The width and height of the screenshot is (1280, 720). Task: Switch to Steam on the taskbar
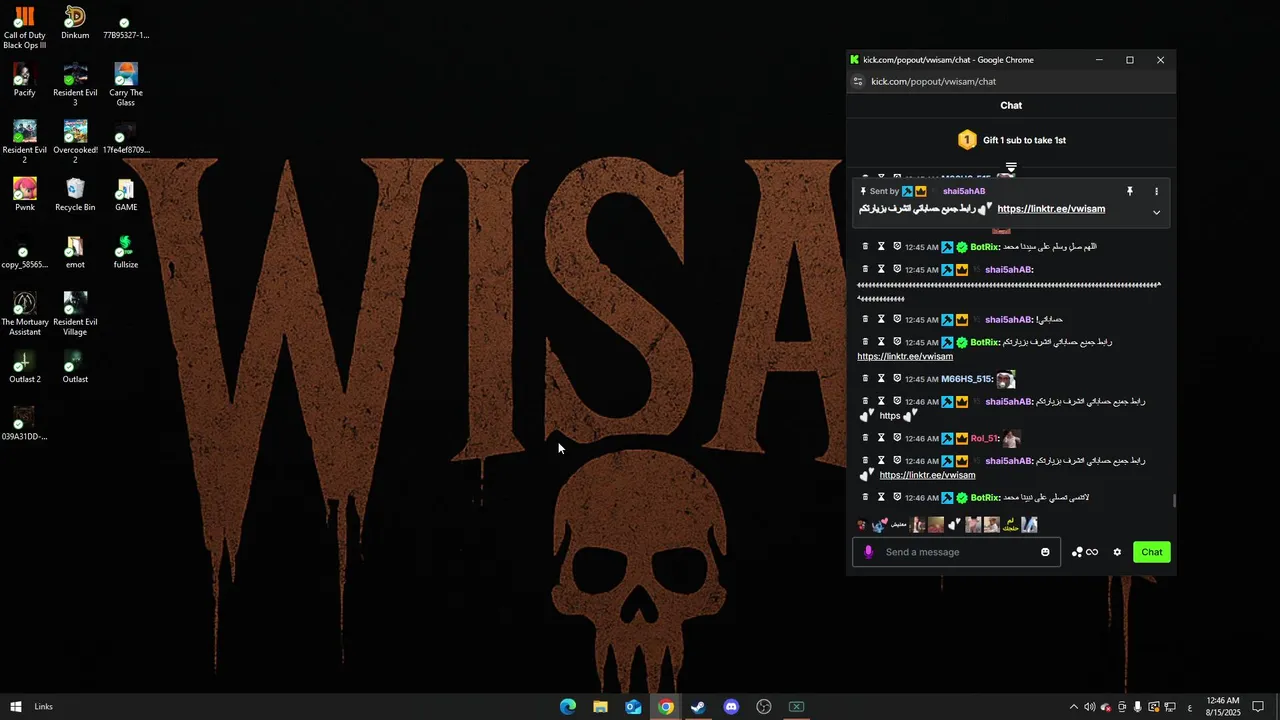[698, 707]
